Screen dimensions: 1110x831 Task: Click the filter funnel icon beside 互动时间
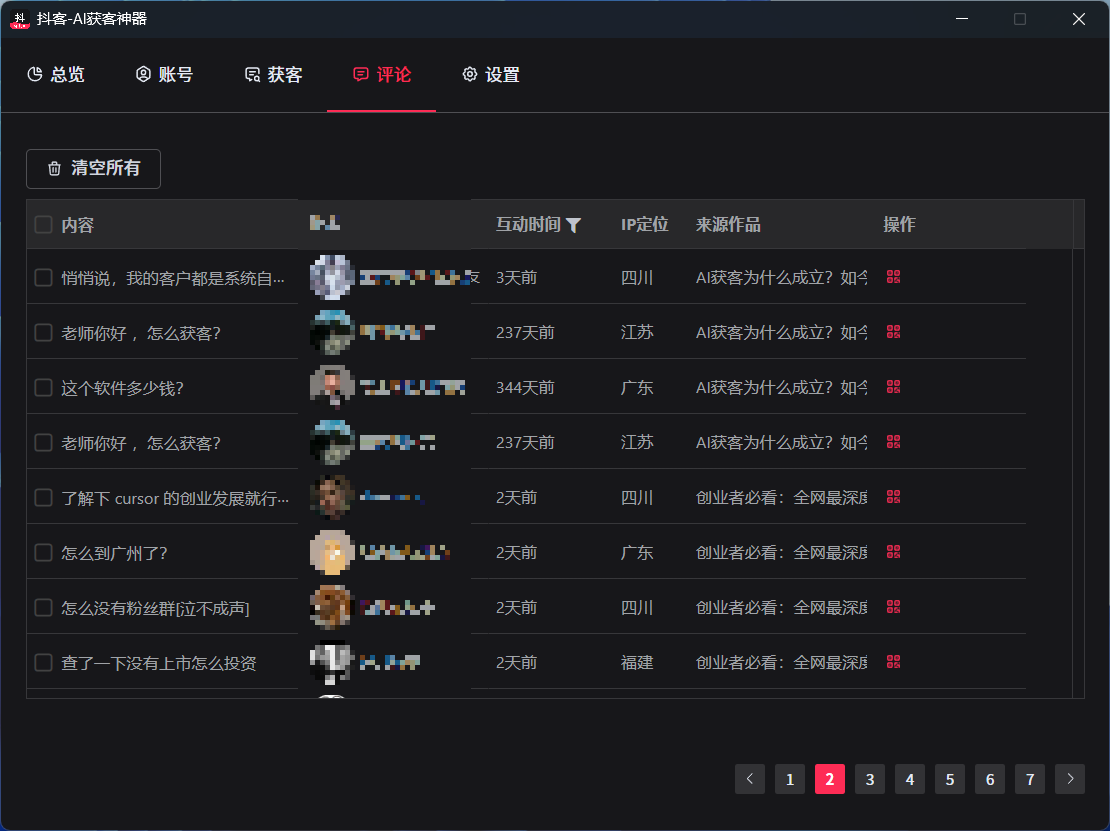tap(573, 225)
